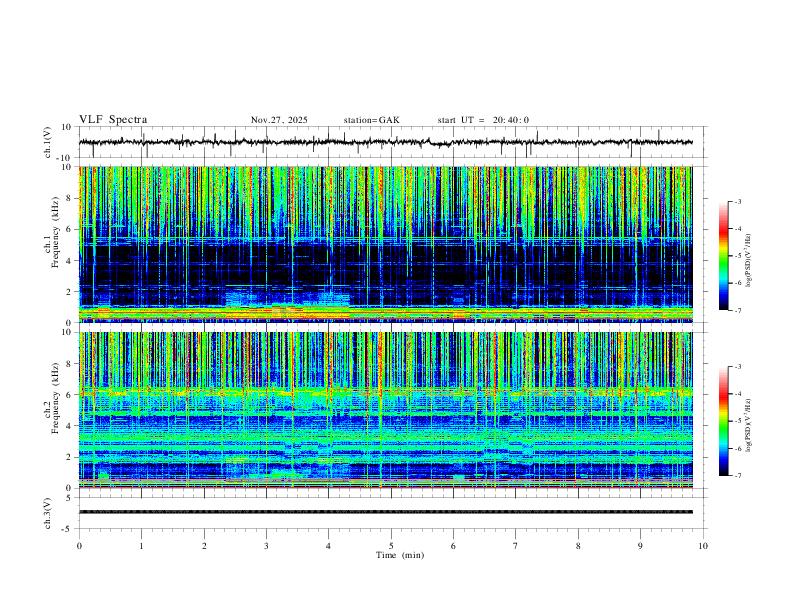Image resolution: width=792 pixels, height=612 pixels.
Task: Click the ch.1 voltage waveform trace
Action: pos(386,142)
